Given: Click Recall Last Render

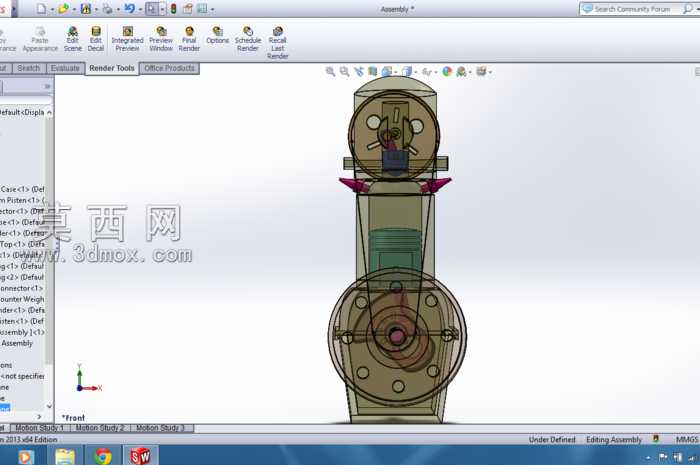Looking at the screenshot, I should tap(278, 43).
